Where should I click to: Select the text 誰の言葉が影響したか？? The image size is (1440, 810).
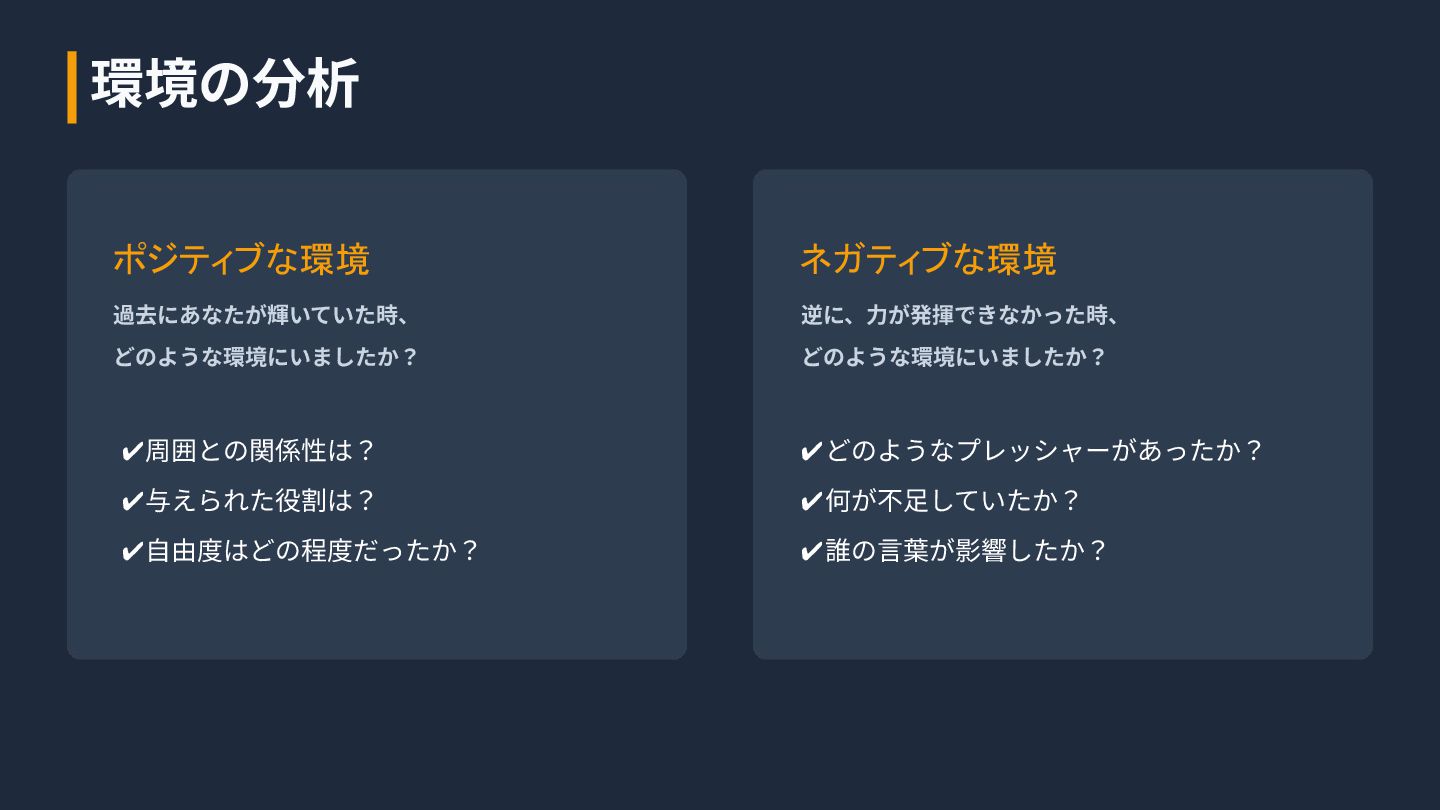[967, 551]
